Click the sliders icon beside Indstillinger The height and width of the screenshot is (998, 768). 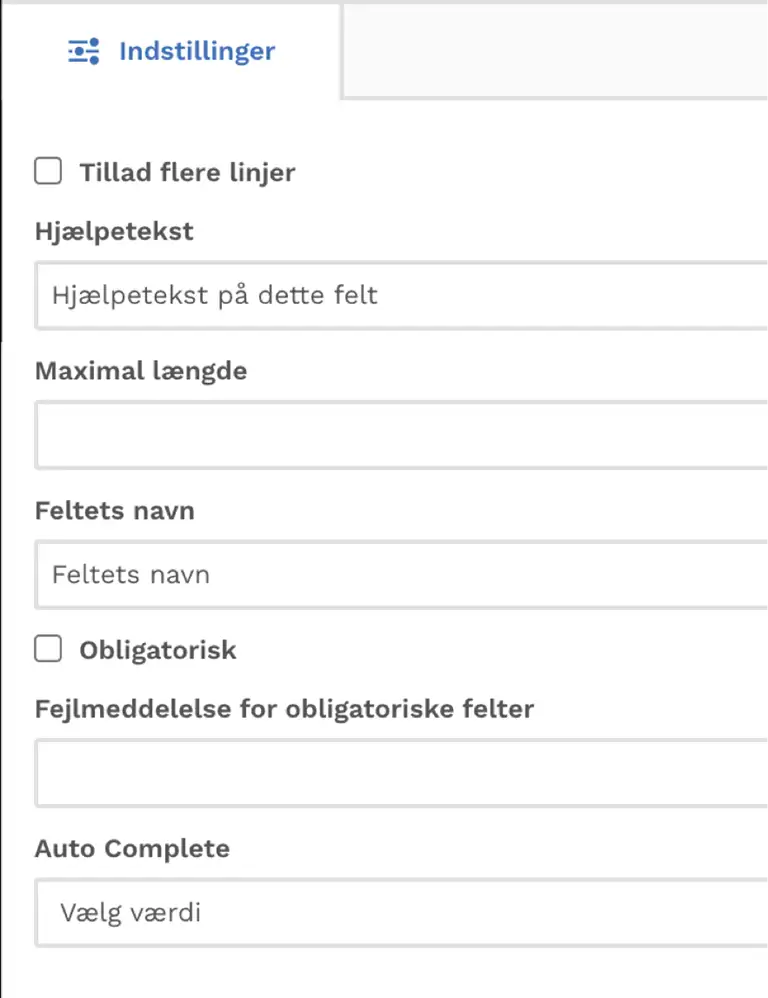click(x=84, y=51)
